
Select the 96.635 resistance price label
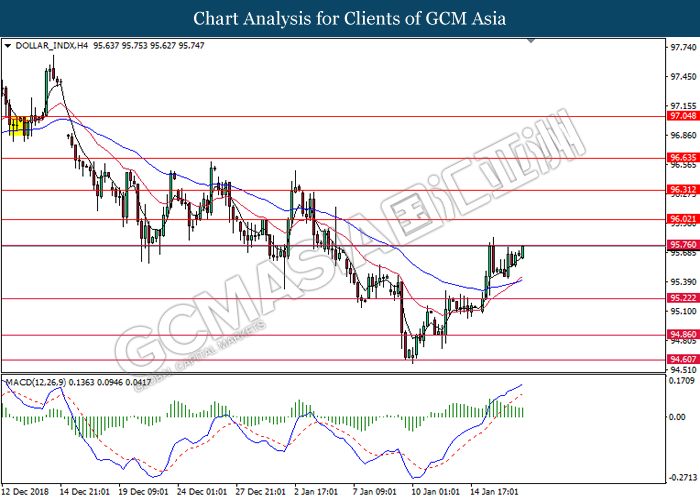point(683,158)
